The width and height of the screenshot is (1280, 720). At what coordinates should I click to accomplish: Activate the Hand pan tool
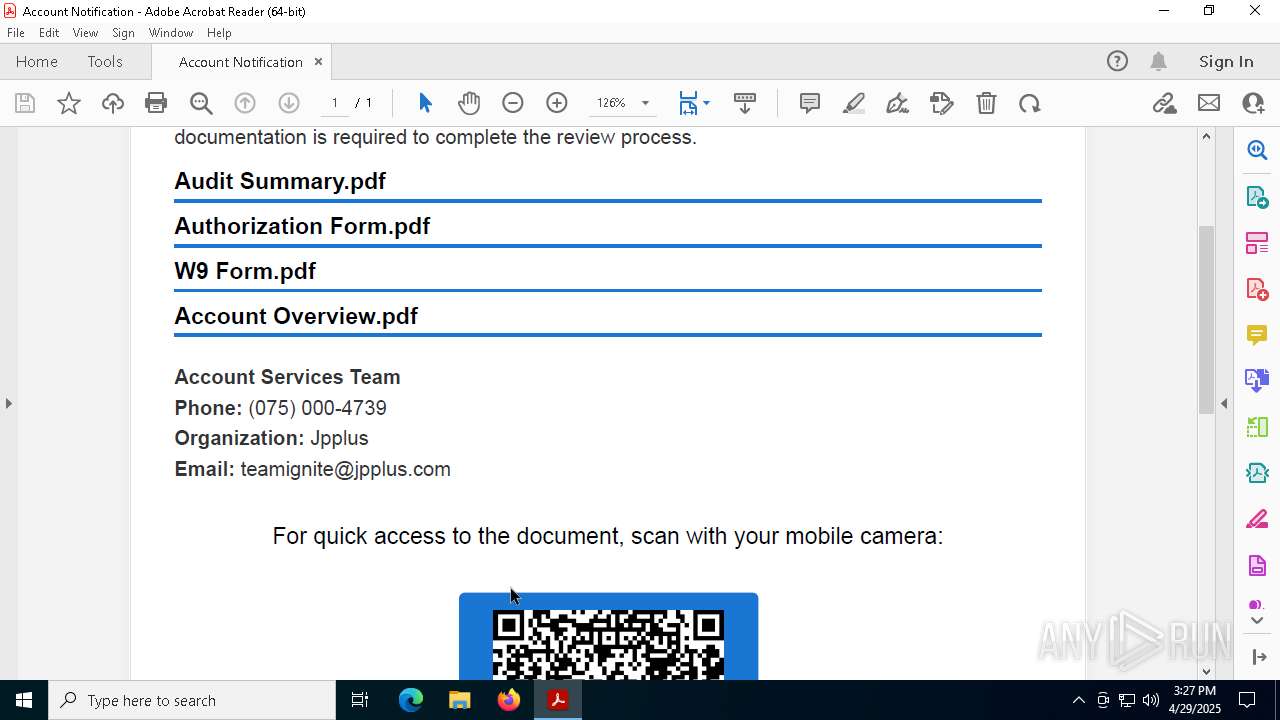[469, 103]
